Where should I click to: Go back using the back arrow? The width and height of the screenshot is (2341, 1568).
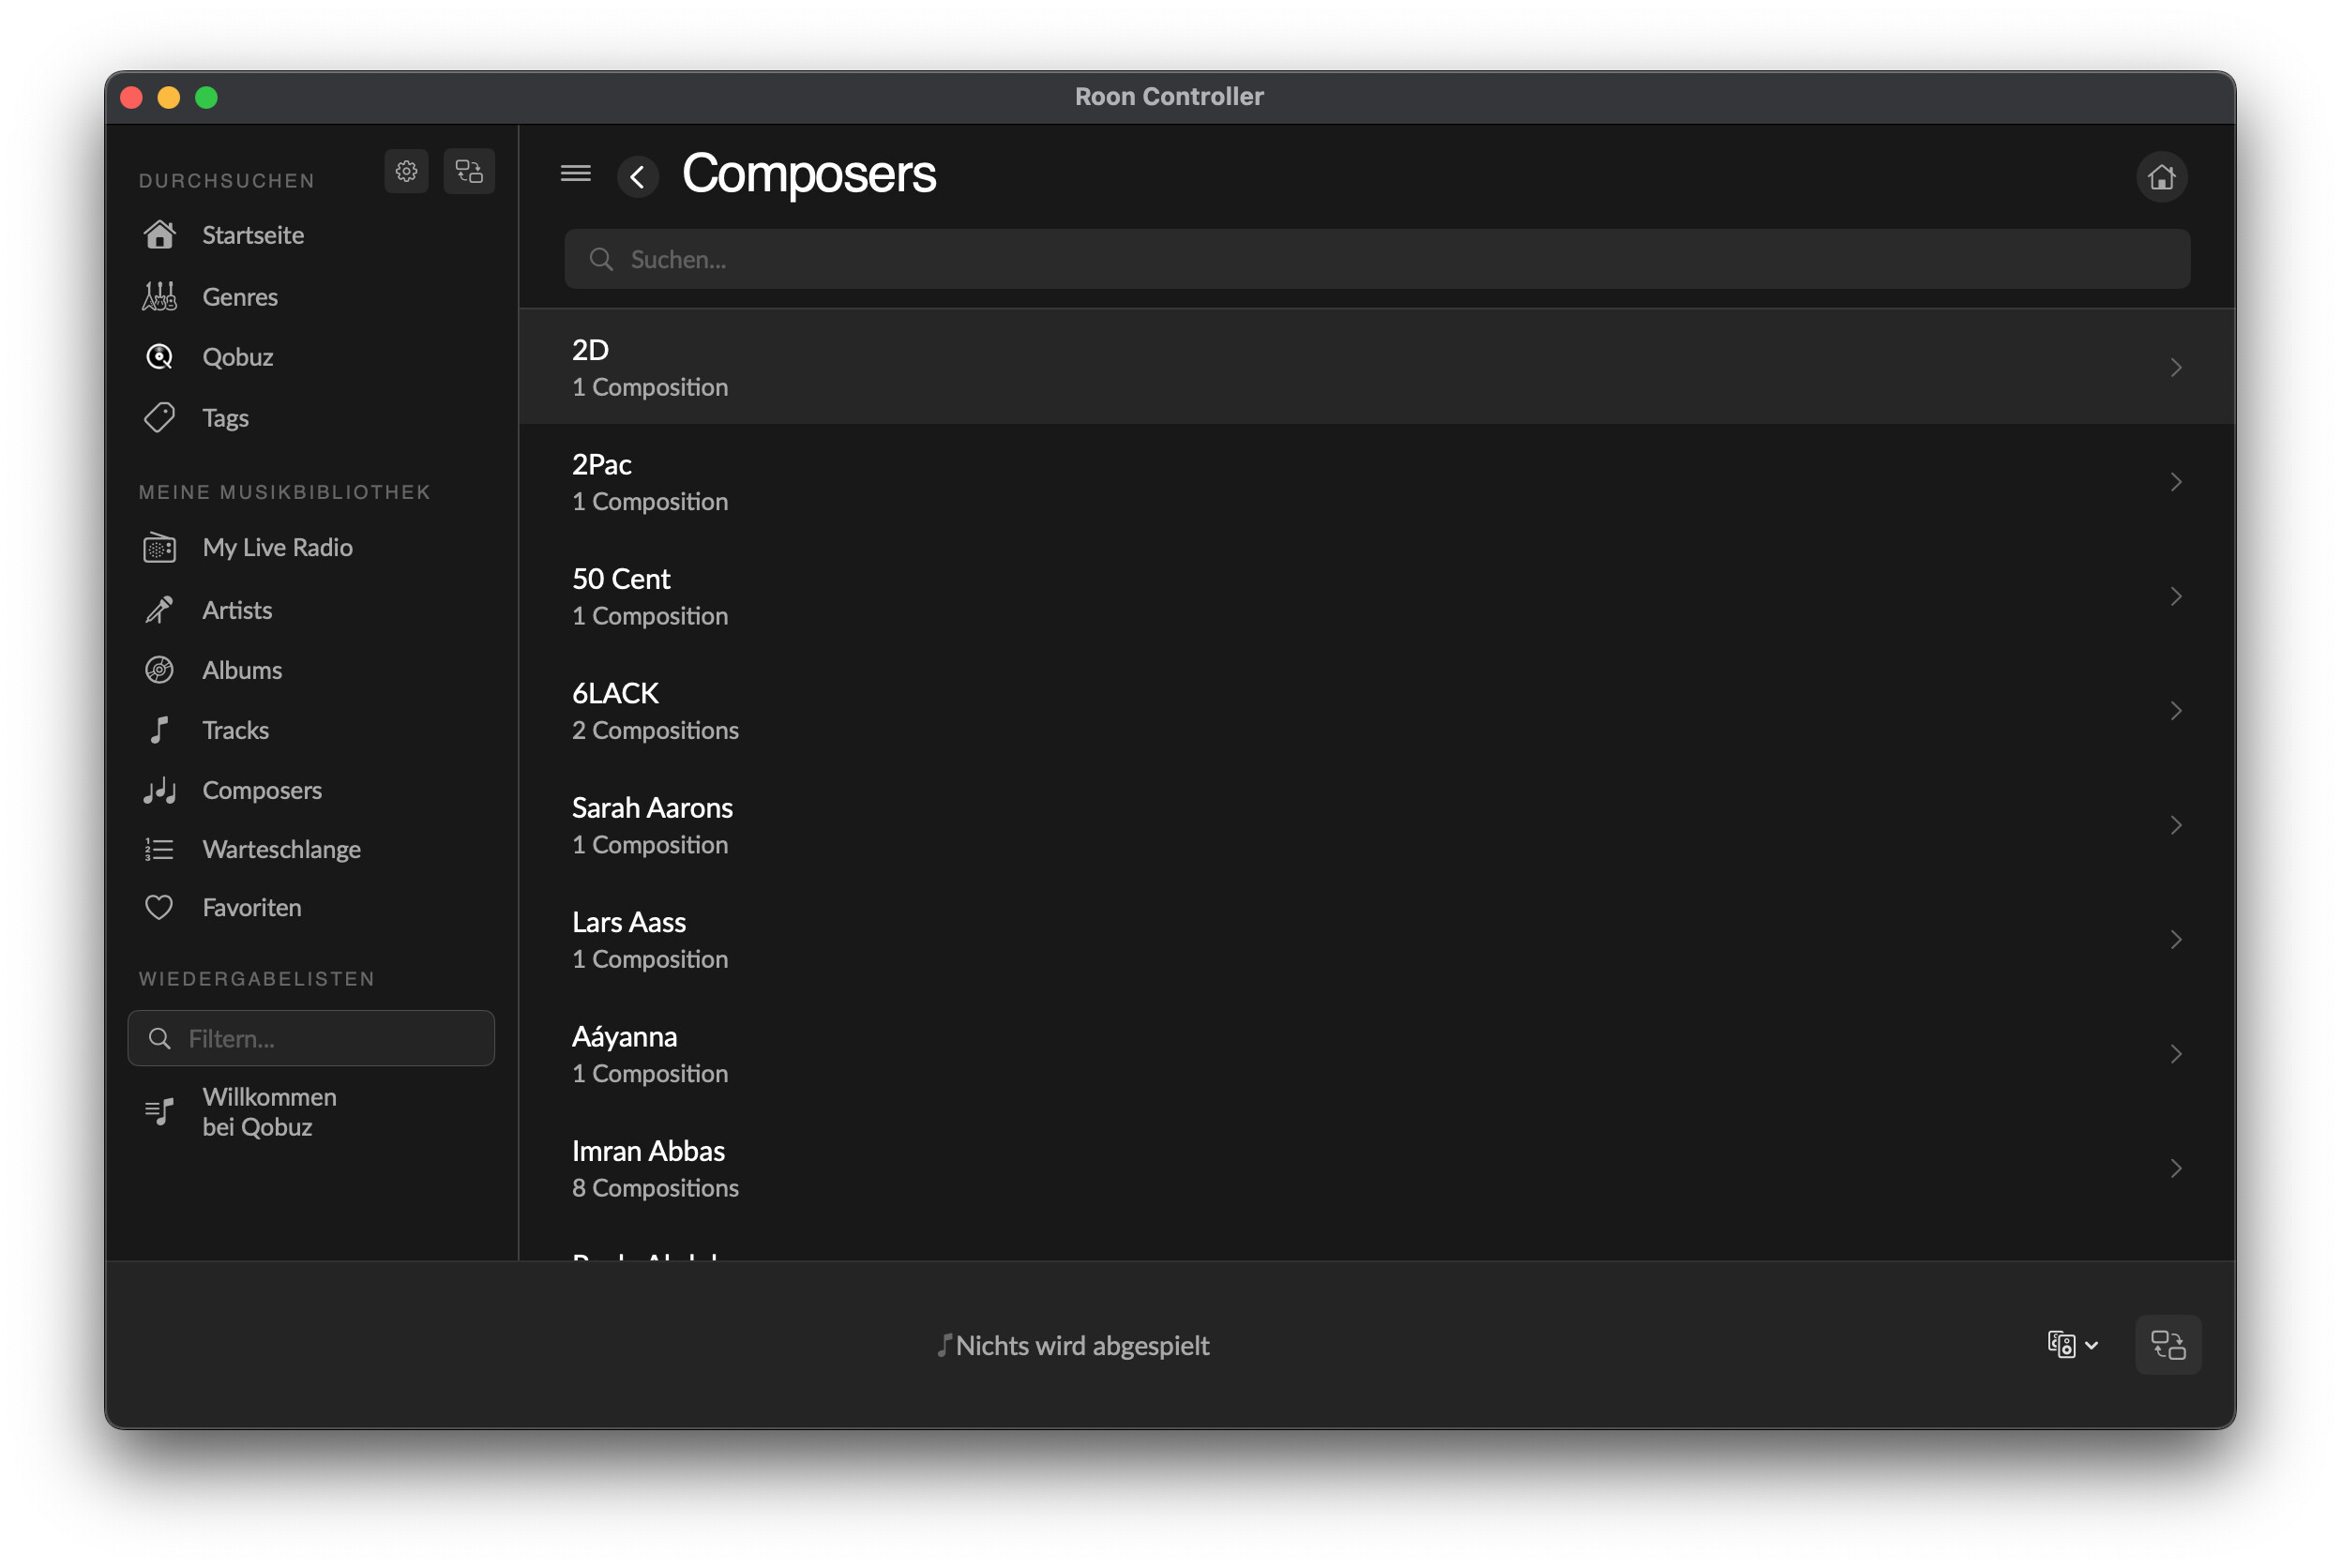(637, 178)
